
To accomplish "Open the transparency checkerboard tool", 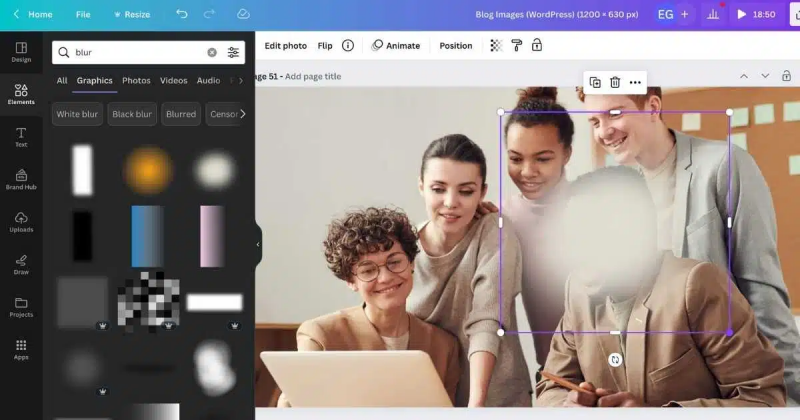I will tap(496, 46).
